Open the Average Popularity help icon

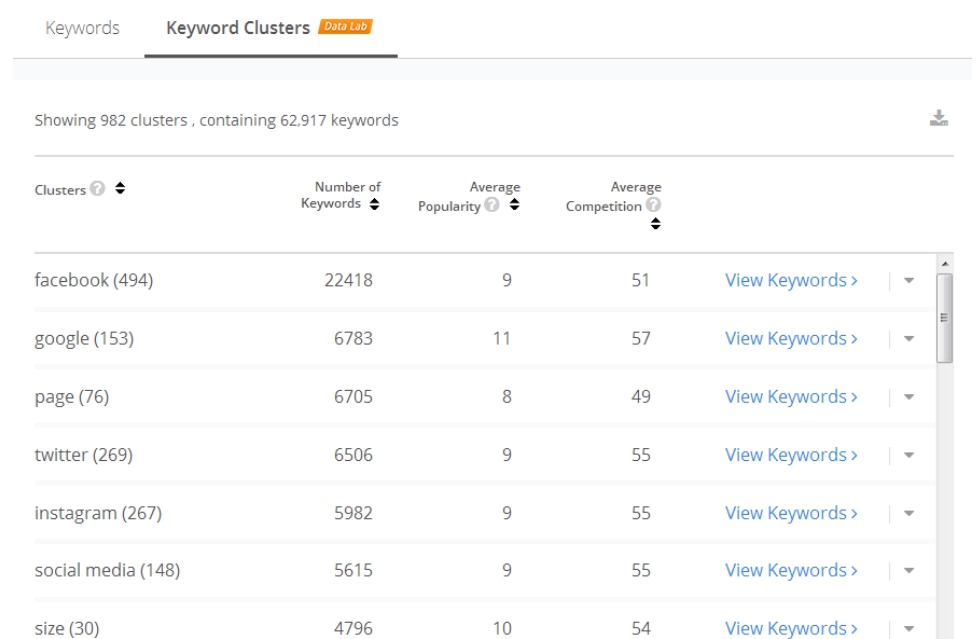tap(492, 205)
